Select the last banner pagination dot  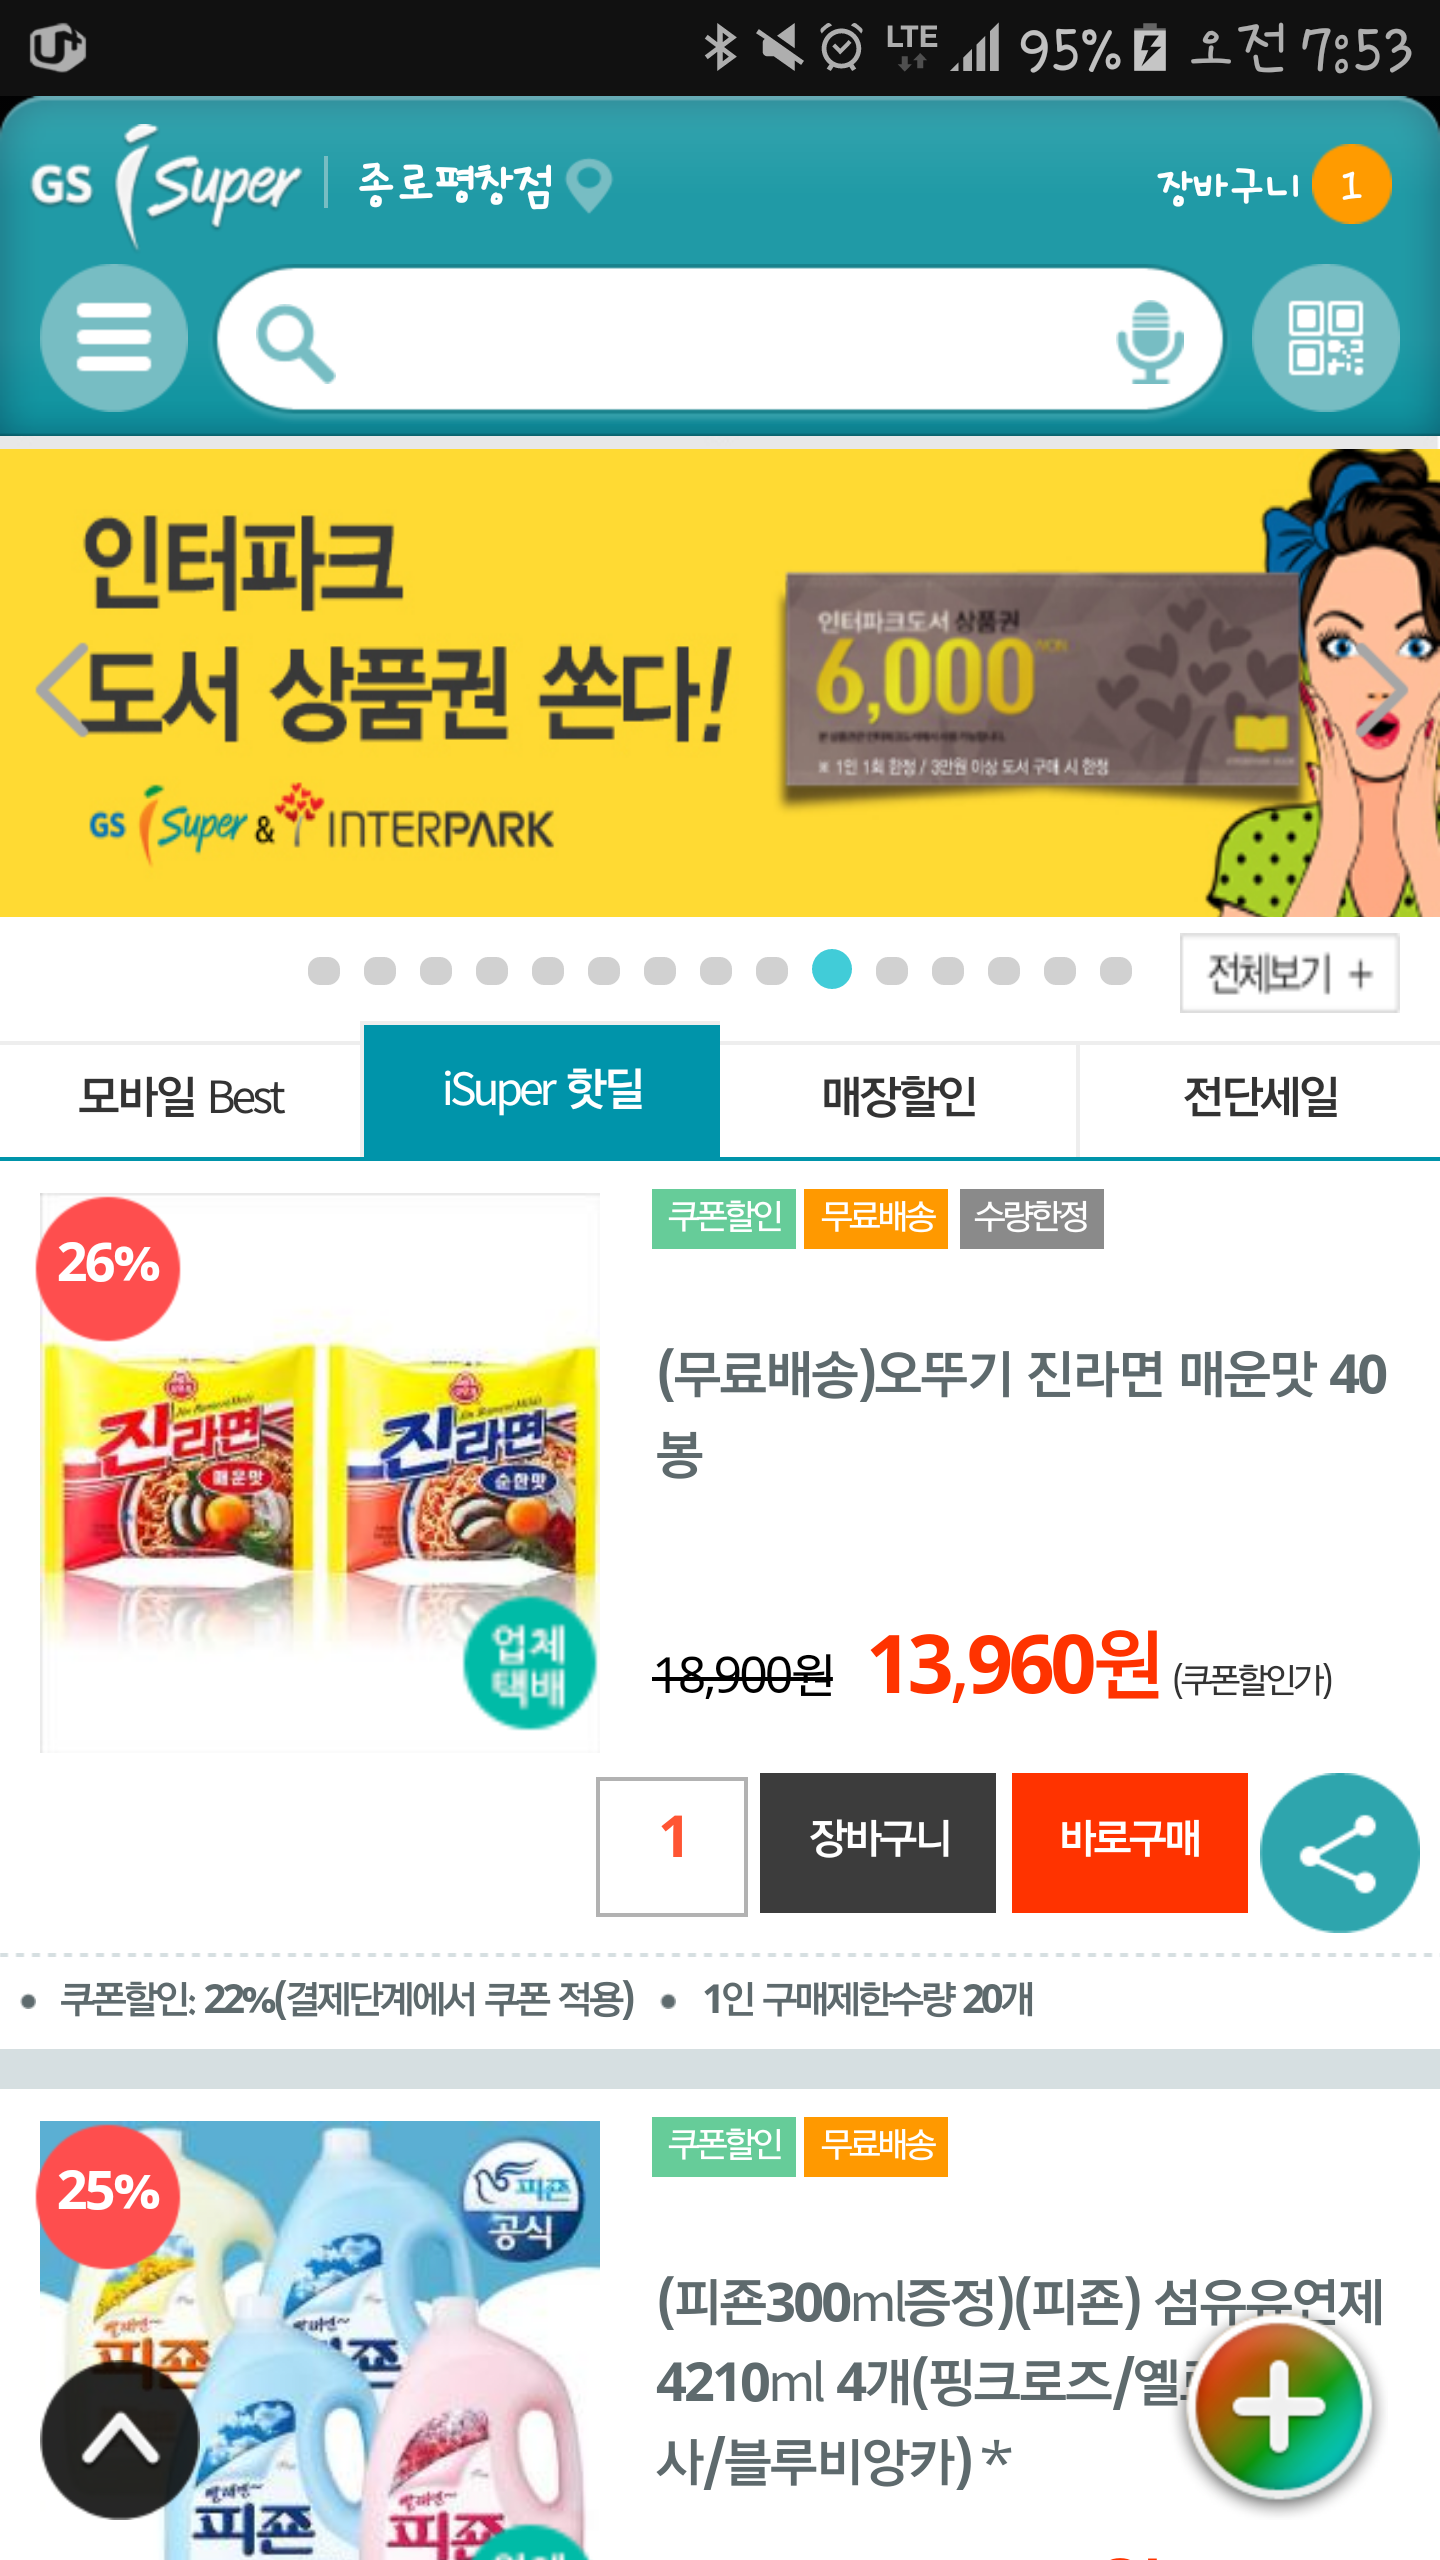pos(1115,970)
